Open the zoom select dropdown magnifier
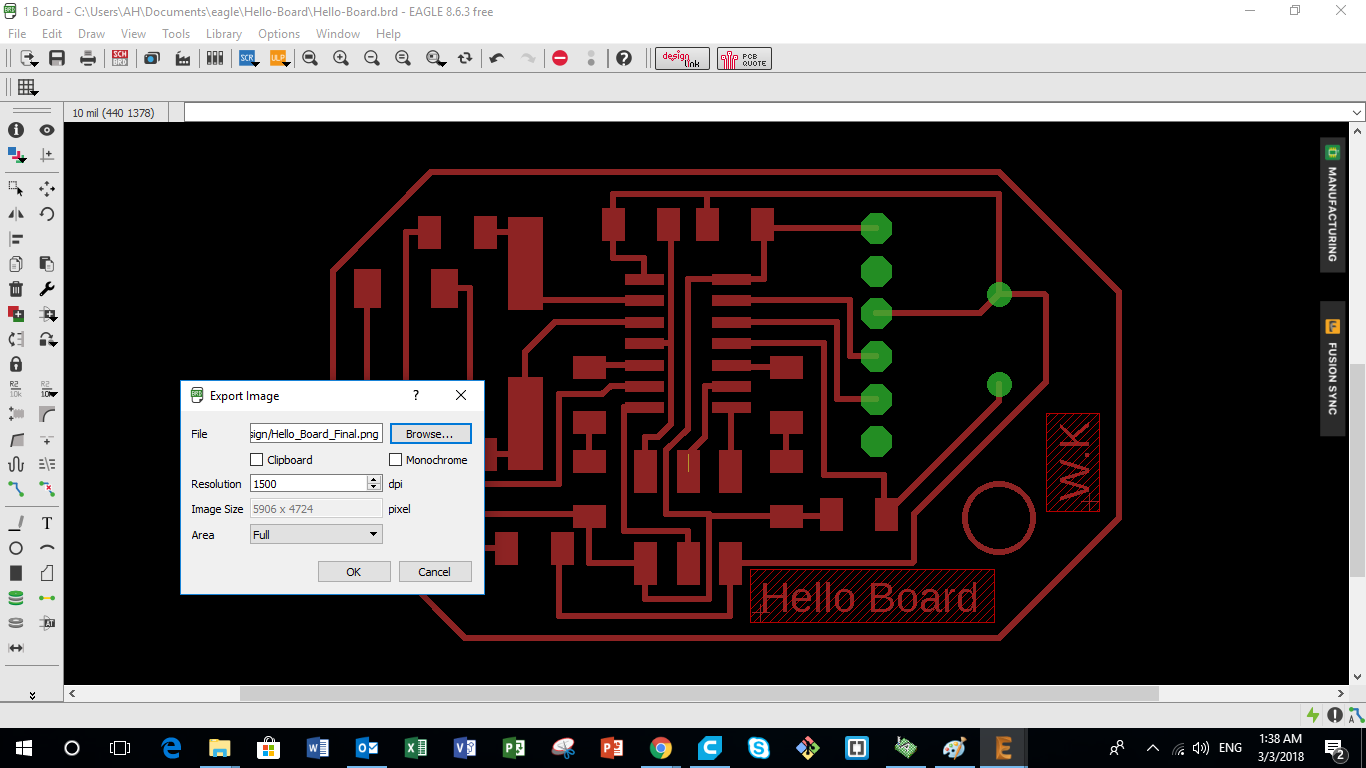The height and width of the screenshot is (768, 1366). coord(436,58)
